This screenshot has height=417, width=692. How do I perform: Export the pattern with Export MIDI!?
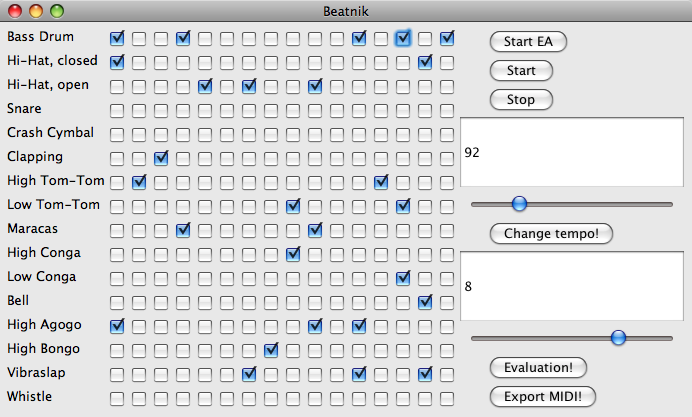pyautogui.click(x=543, y=396)
